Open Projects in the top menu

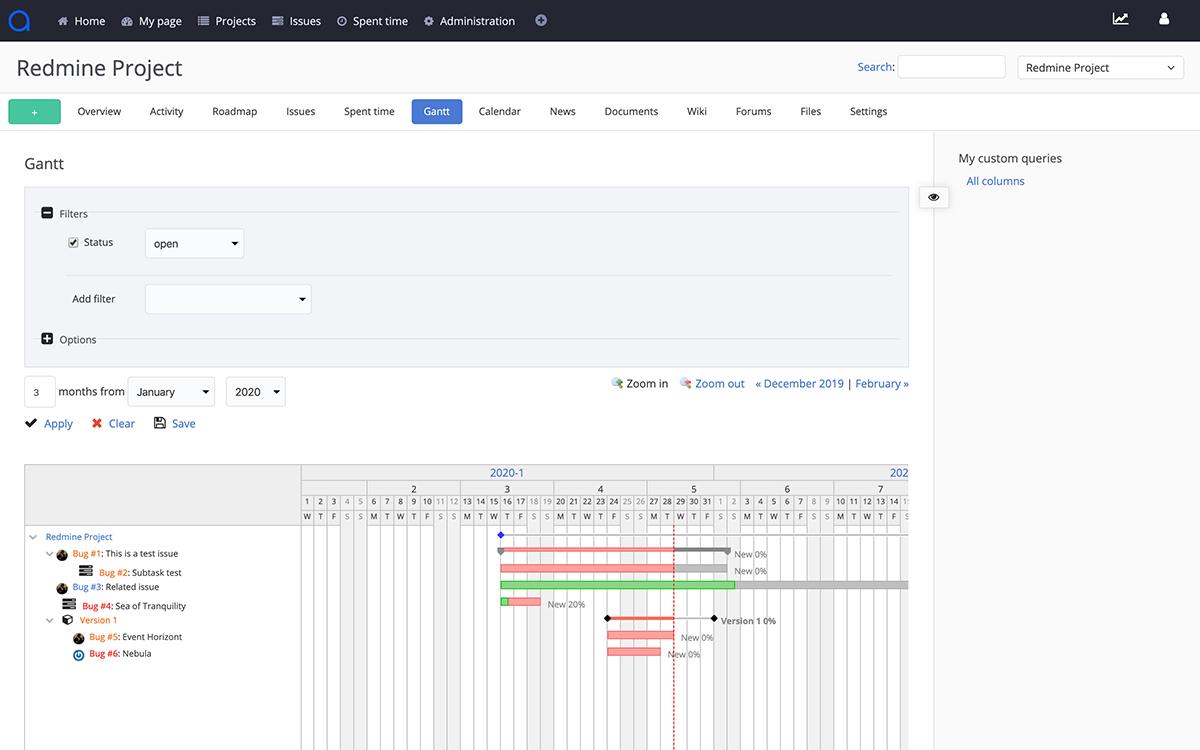(227, 21)
